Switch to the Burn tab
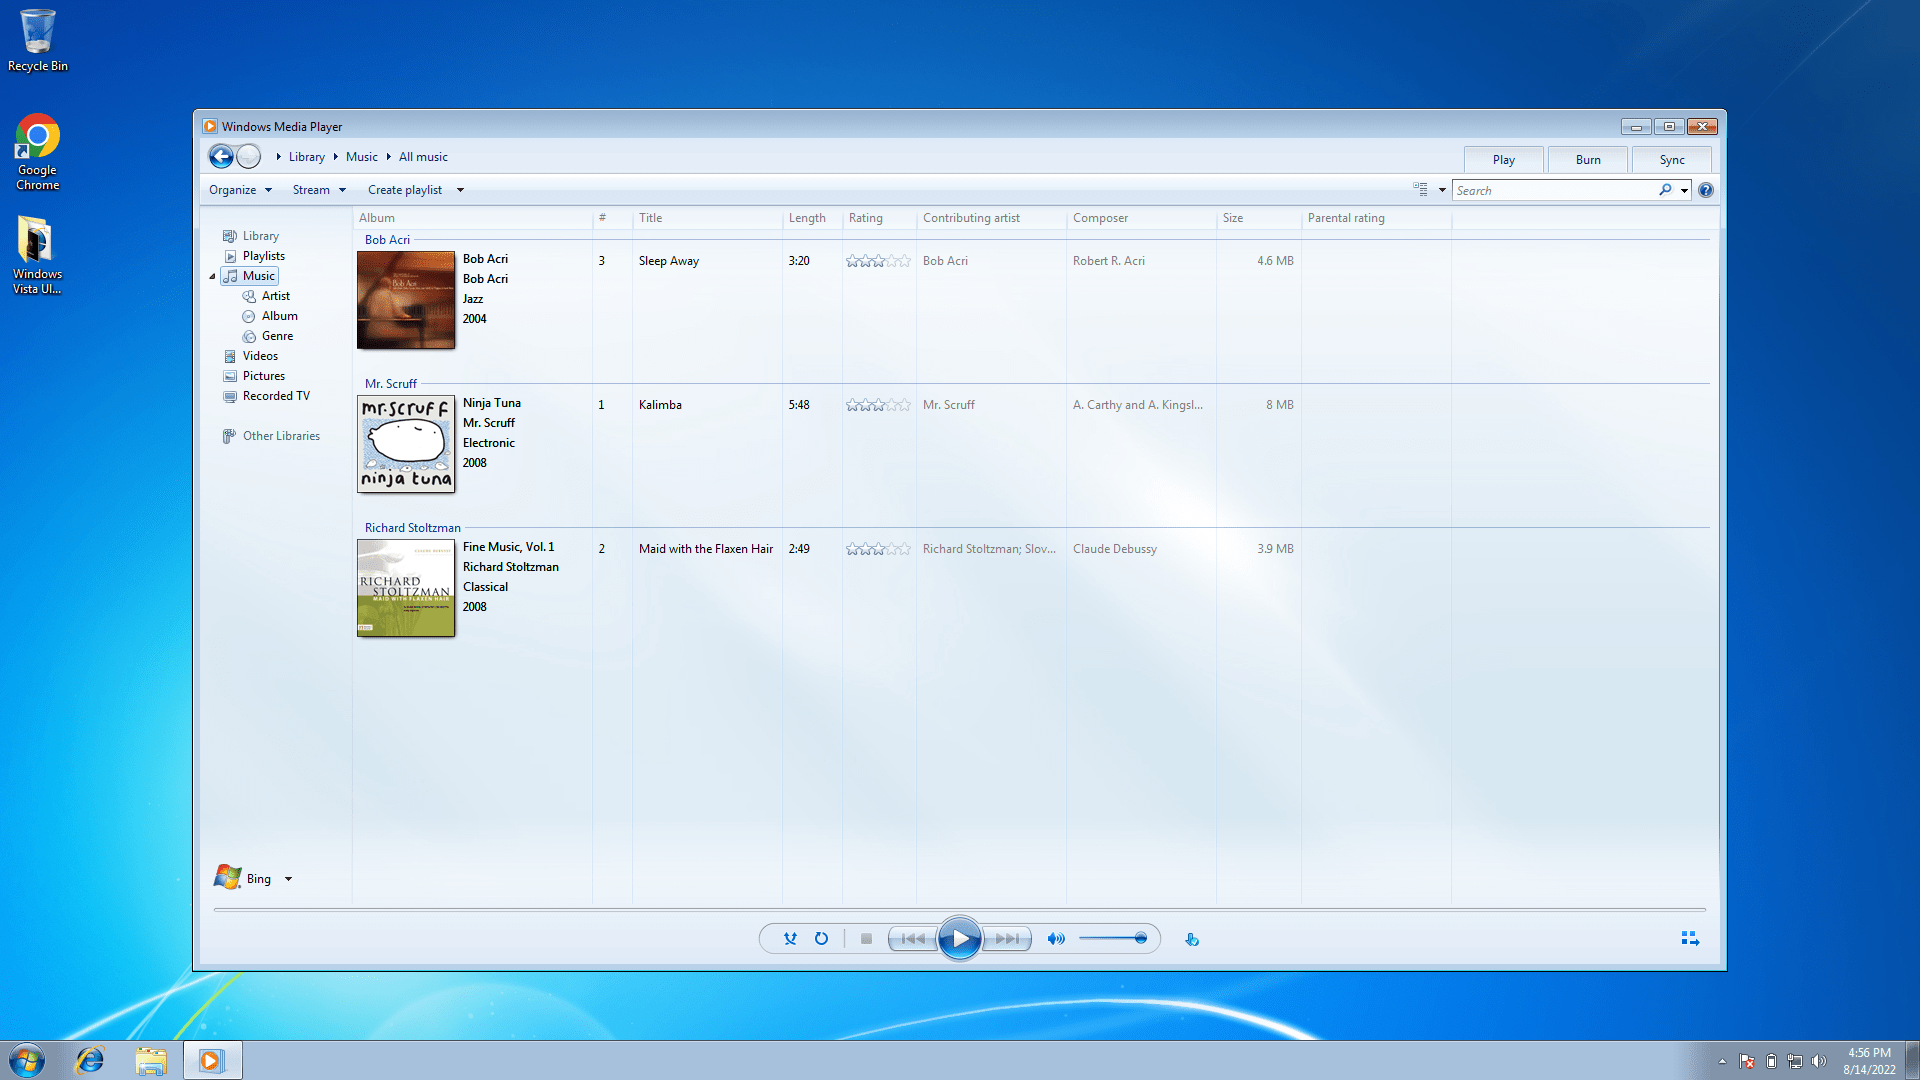 [1587, 159]
